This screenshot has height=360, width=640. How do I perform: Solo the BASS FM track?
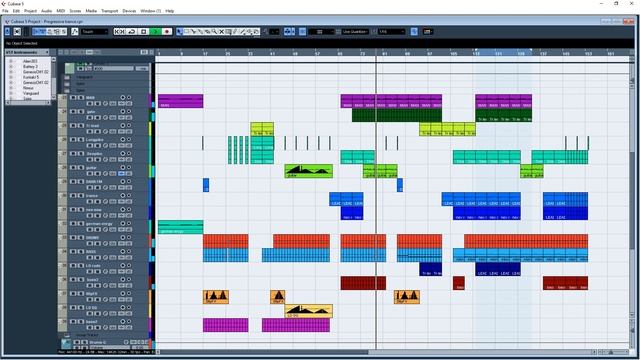tap(81, 182)
